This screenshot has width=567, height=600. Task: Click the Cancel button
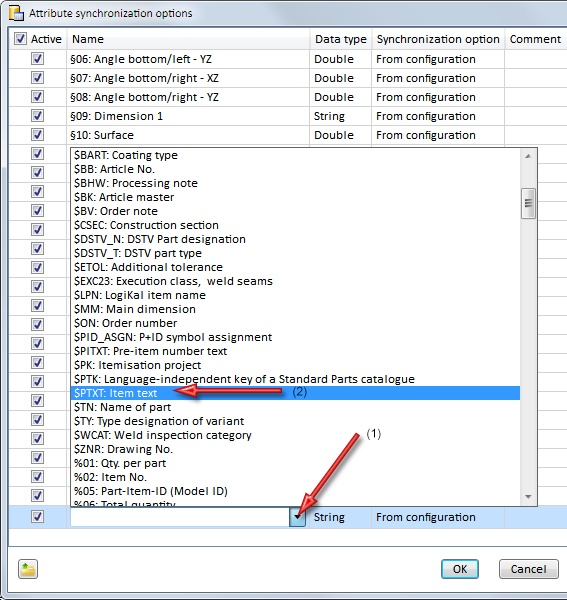pyautogui.click(x=529, y=569)
